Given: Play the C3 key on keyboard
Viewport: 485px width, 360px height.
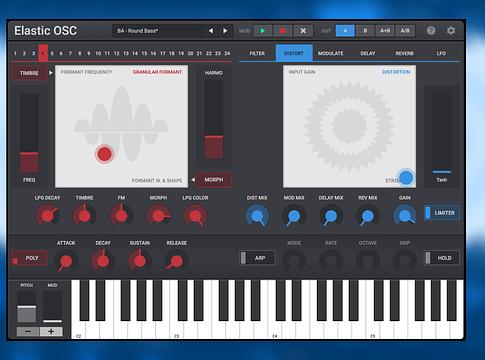Looking at the screenshot, I should (176, 328).
